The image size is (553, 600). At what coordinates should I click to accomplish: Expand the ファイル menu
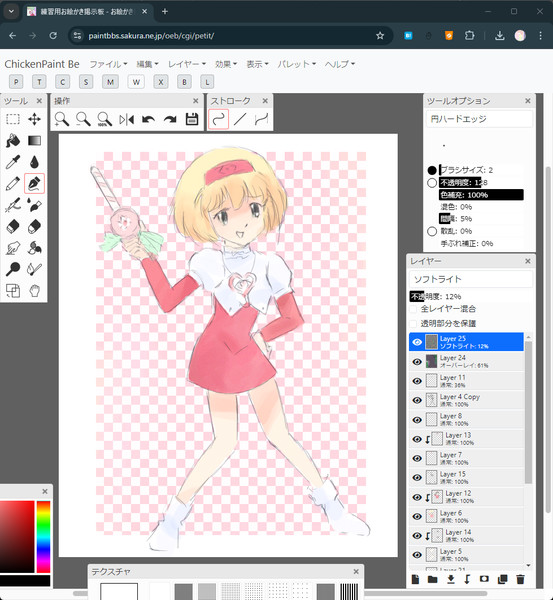[x=108, y=64]
